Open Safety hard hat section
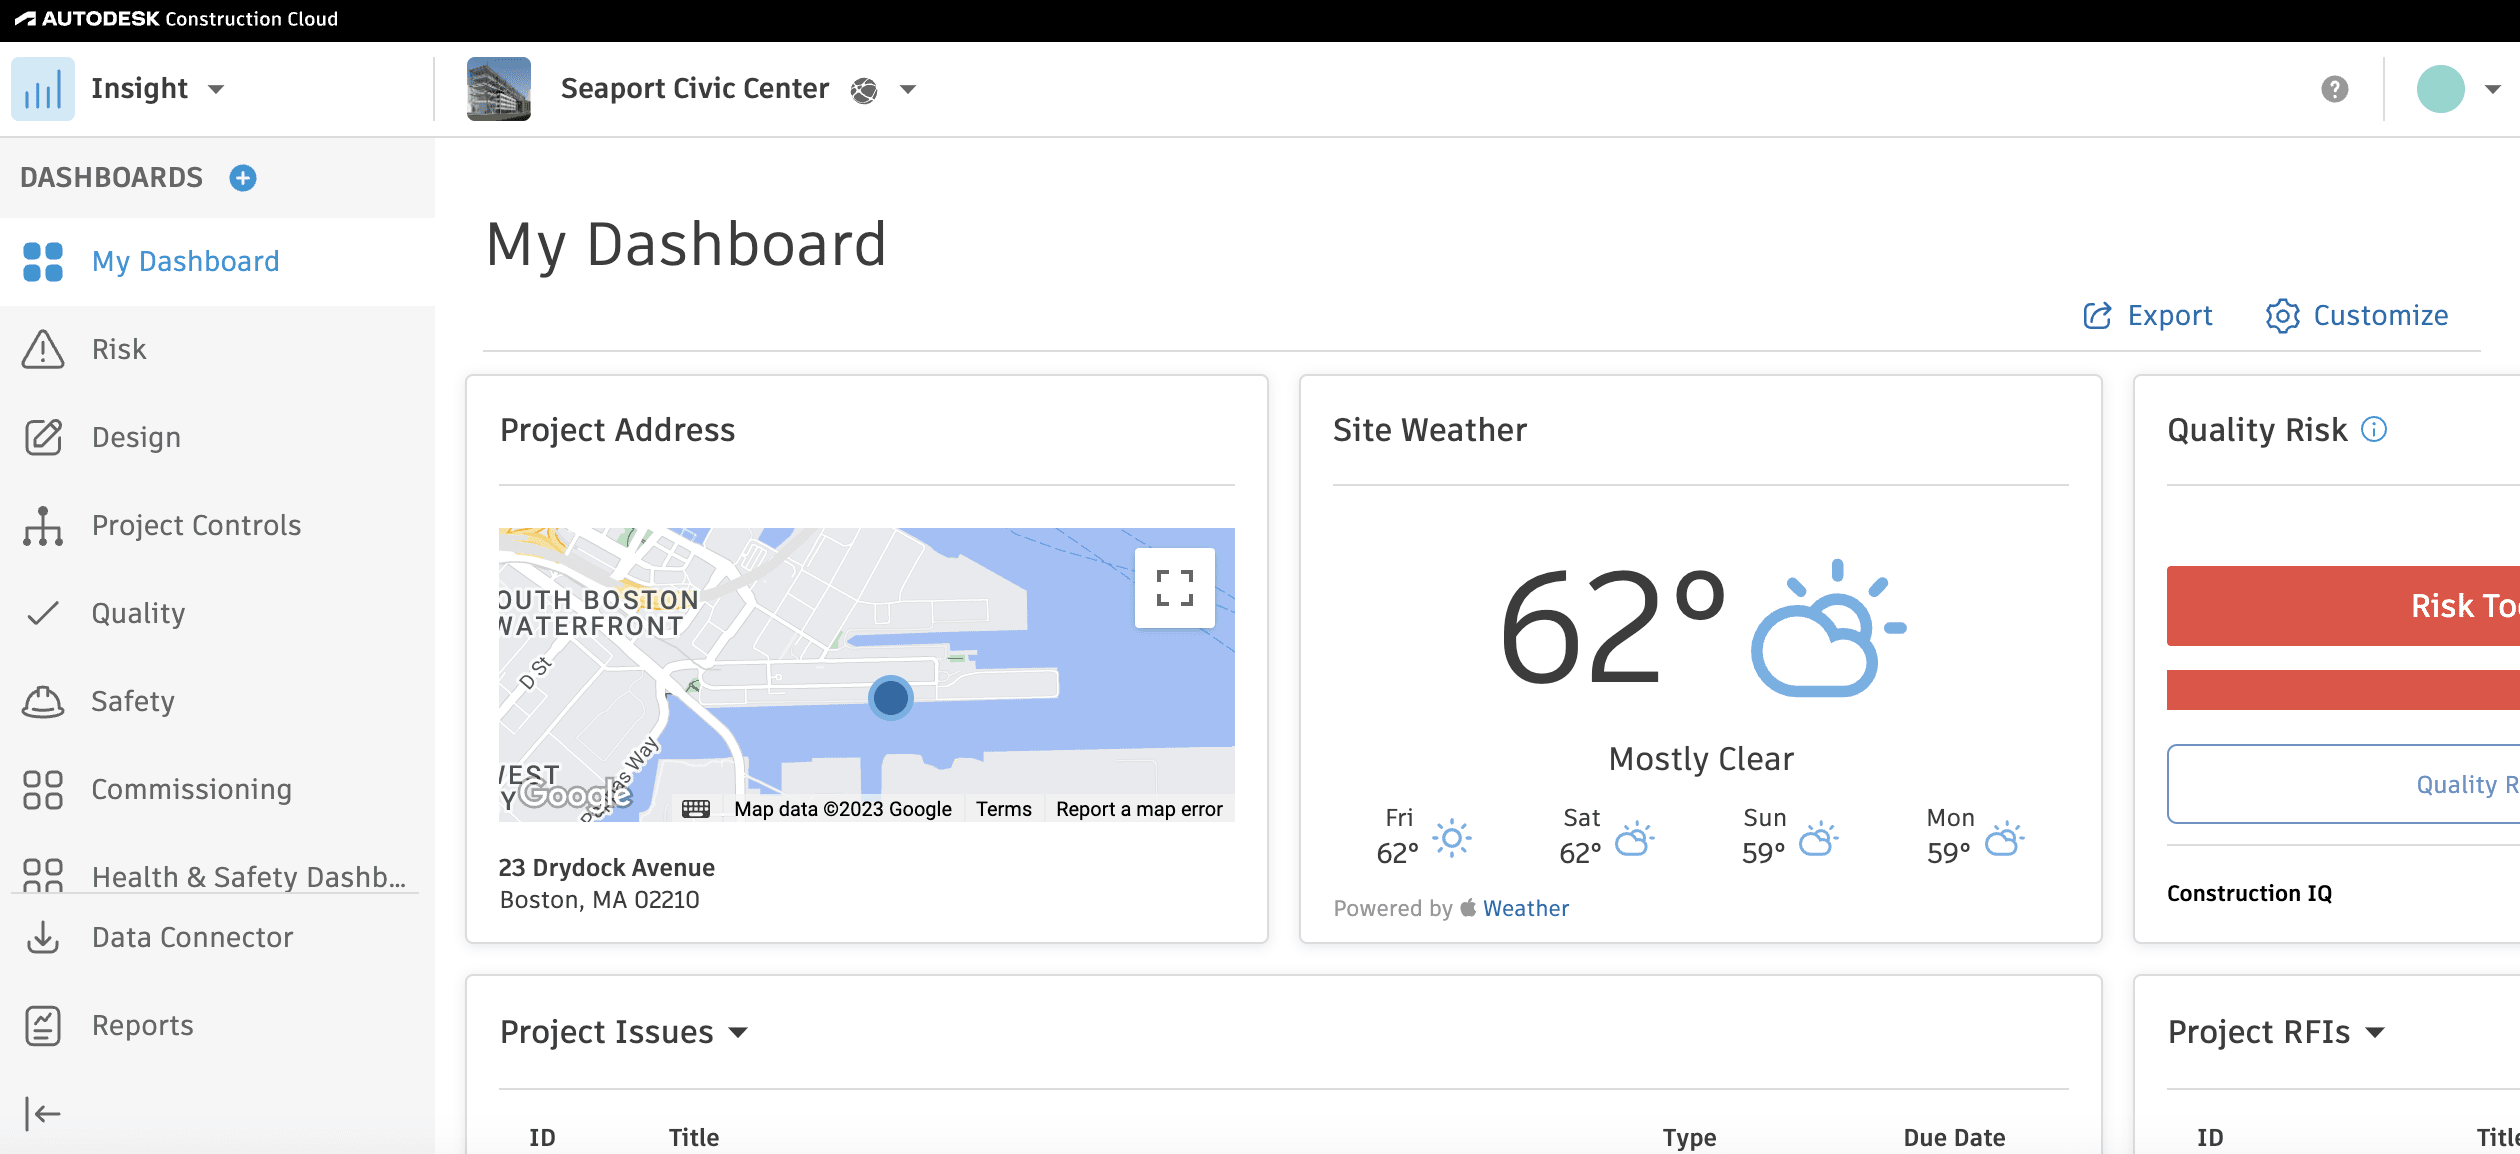 132,701
